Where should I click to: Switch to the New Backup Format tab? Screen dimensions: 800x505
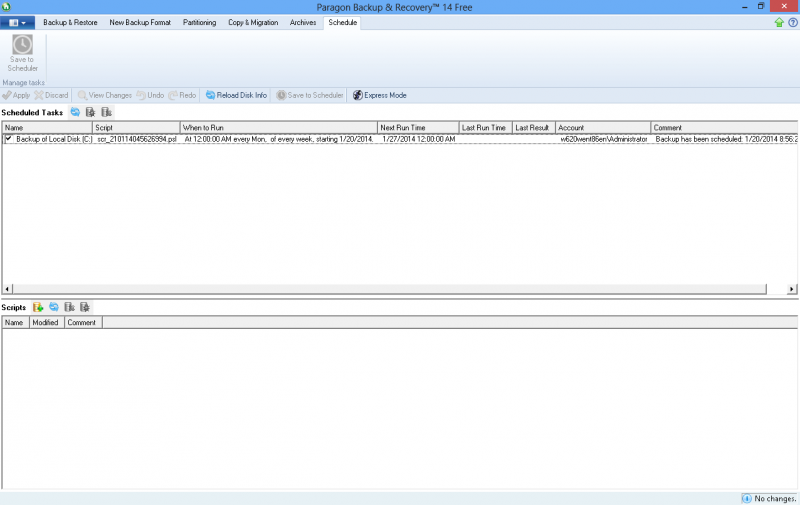140,22
